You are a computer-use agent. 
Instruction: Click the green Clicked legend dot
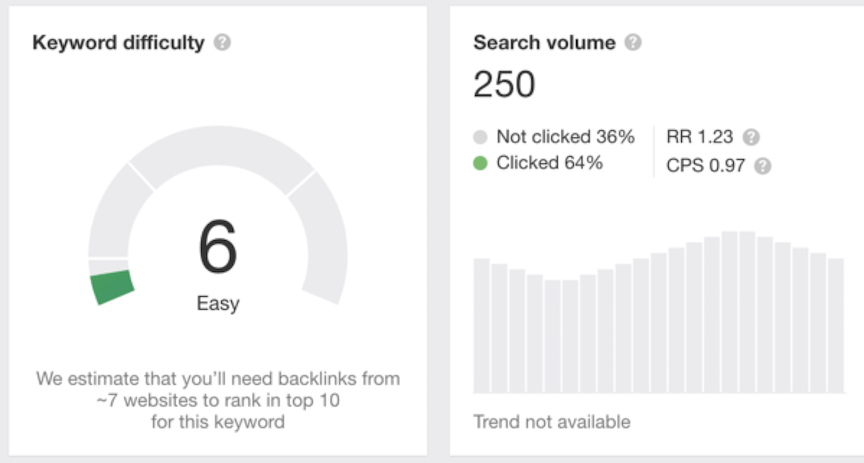(480, 163)
